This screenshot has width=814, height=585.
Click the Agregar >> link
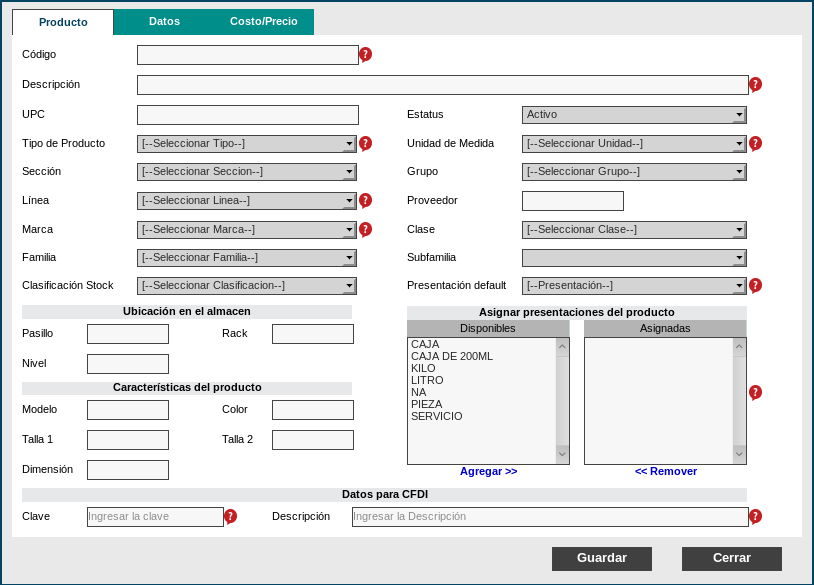(488, 471)
